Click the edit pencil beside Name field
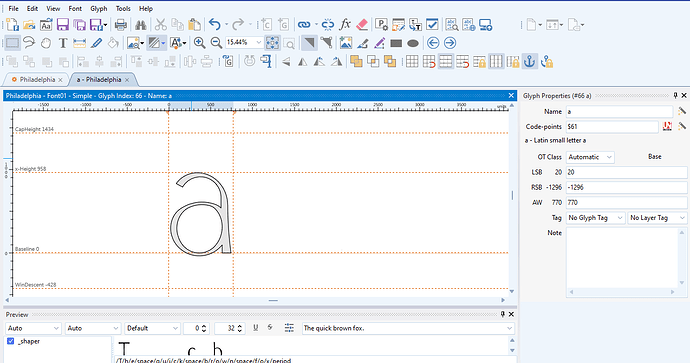The width and height of the screenshot is (690, 363). pyautogui.click(x=682, y=111)
